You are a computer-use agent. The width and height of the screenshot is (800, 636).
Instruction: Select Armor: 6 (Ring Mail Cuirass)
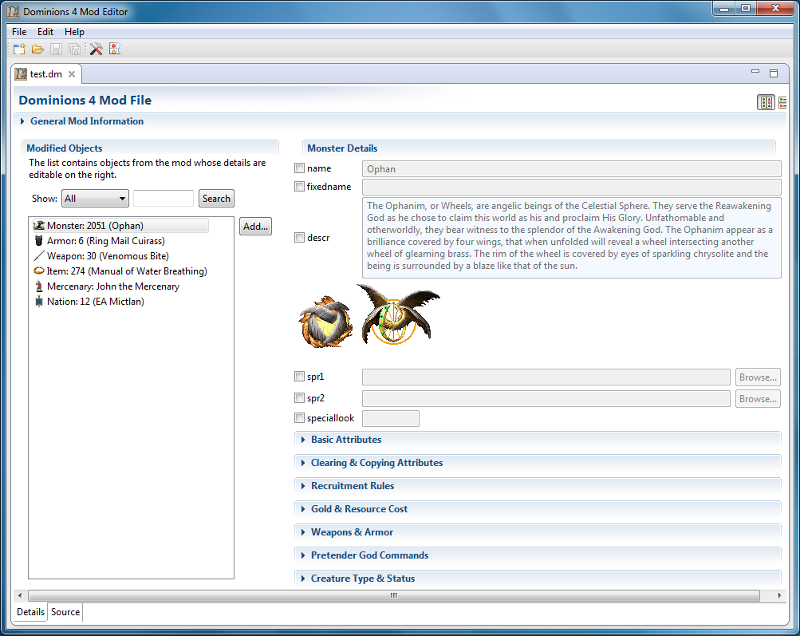click(x=100, y=241)
